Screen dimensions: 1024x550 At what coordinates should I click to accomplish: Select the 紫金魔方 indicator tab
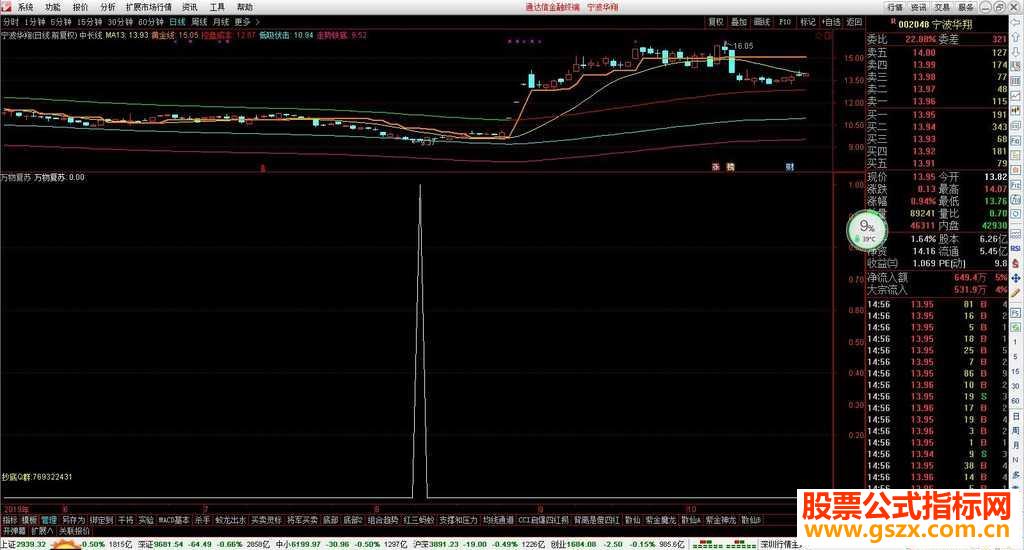tap(661, 521)
